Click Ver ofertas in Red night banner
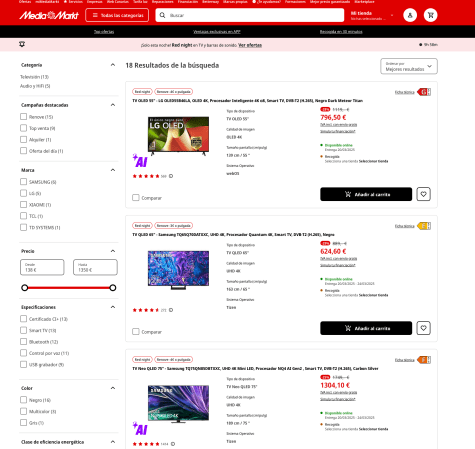475x449 pixels. pos(250,45)
